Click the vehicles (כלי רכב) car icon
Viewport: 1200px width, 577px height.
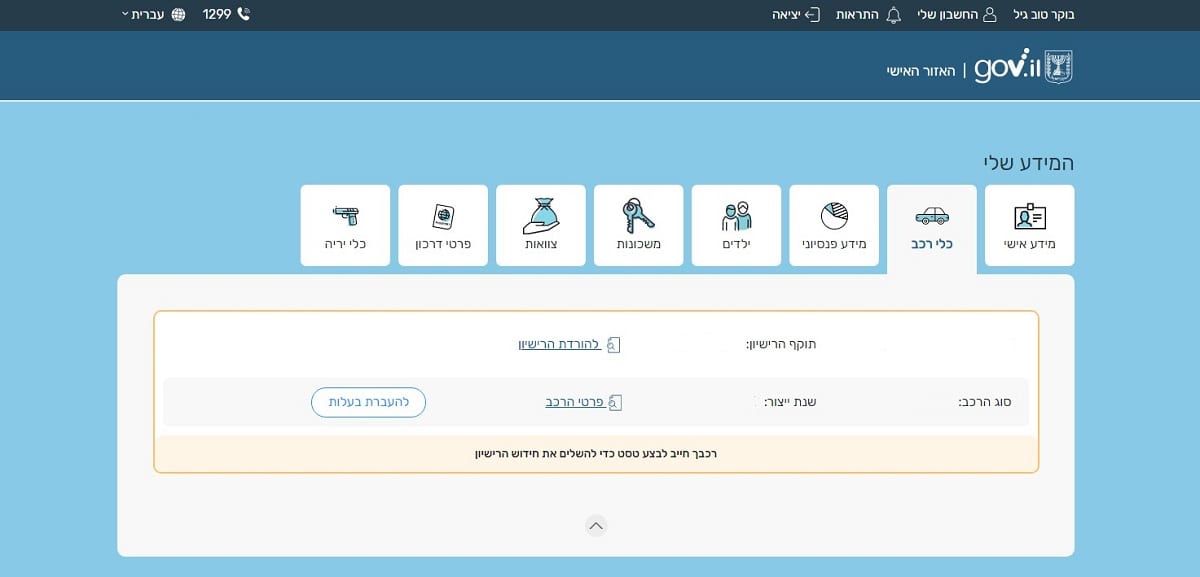pyautogui.click(x=932, y=216)
